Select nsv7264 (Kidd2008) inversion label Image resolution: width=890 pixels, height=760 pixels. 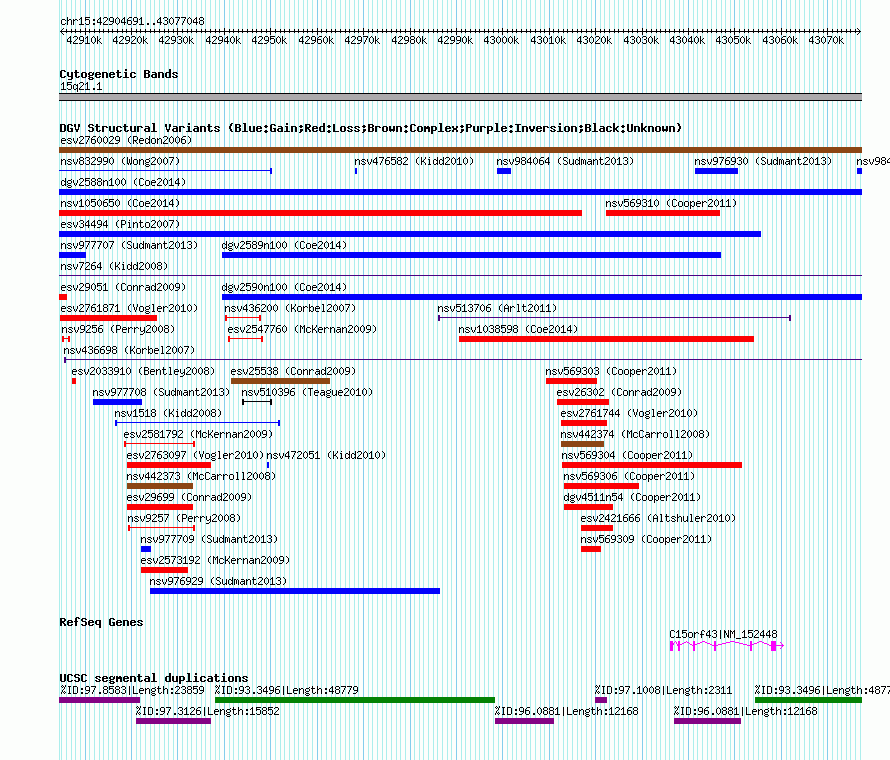click(x=114, y=266)
